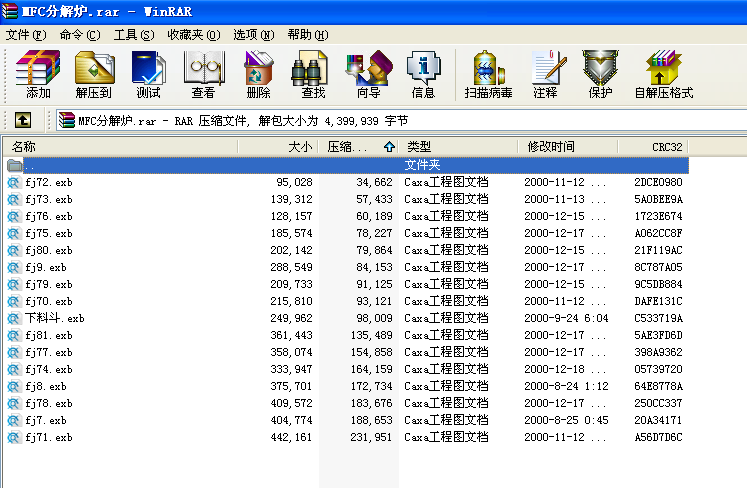Open the File (文件) menu
The width and height of the screenshot is (747, 488).
coord(26,34)
